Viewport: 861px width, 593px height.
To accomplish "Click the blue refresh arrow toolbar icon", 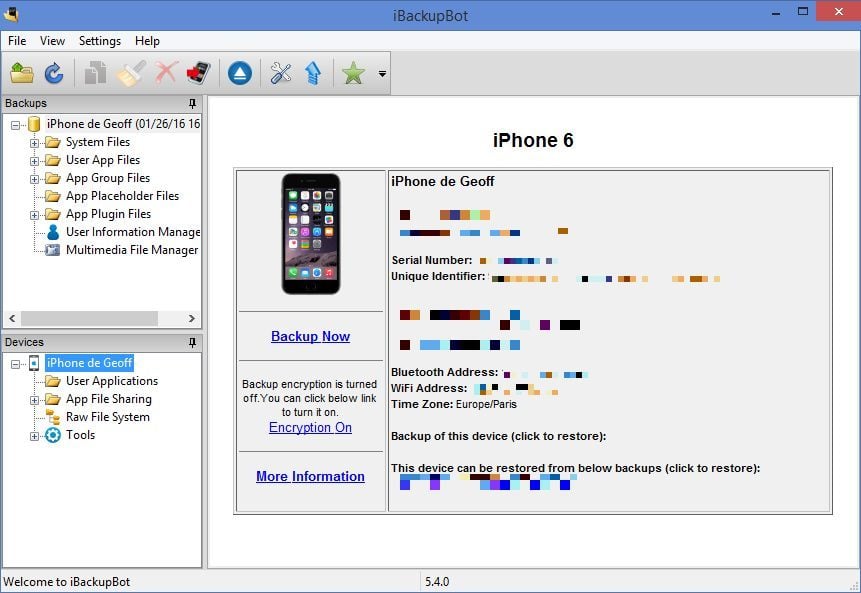I will (x=54, y=73).
